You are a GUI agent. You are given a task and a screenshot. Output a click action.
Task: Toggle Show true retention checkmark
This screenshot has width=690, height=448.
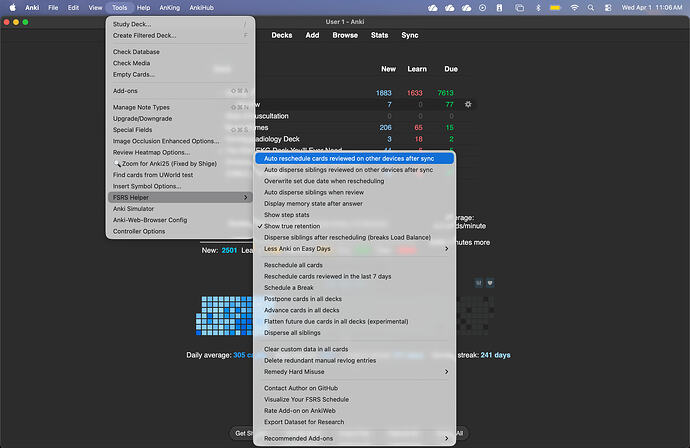point(355,226)
